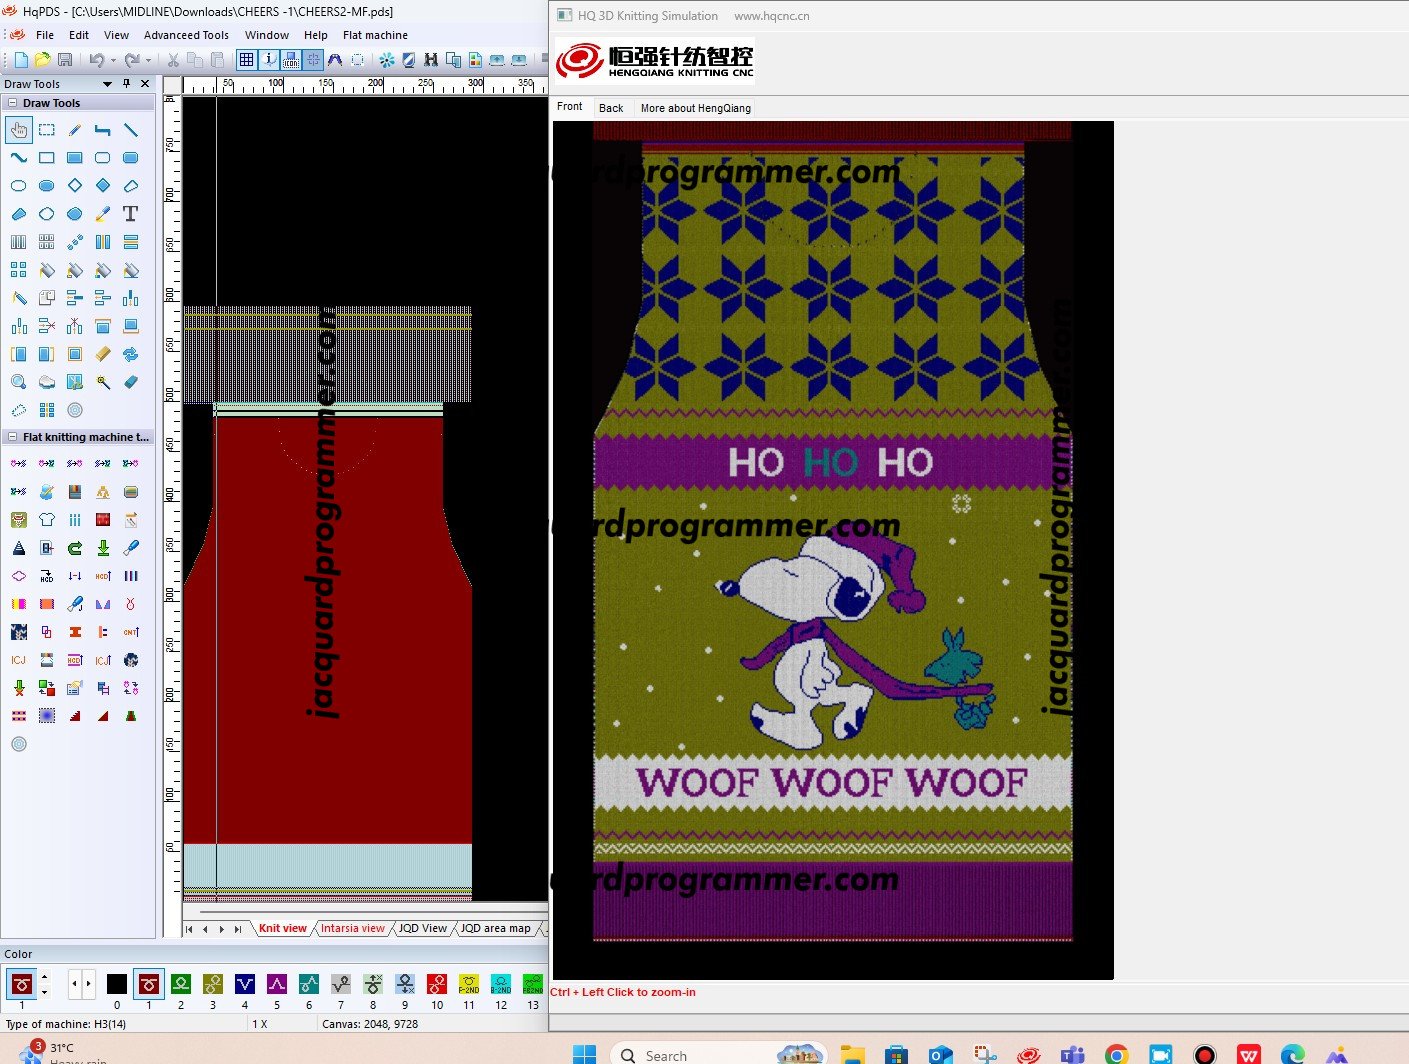Select the Text tool in Draw Tools

coord(130,214)
